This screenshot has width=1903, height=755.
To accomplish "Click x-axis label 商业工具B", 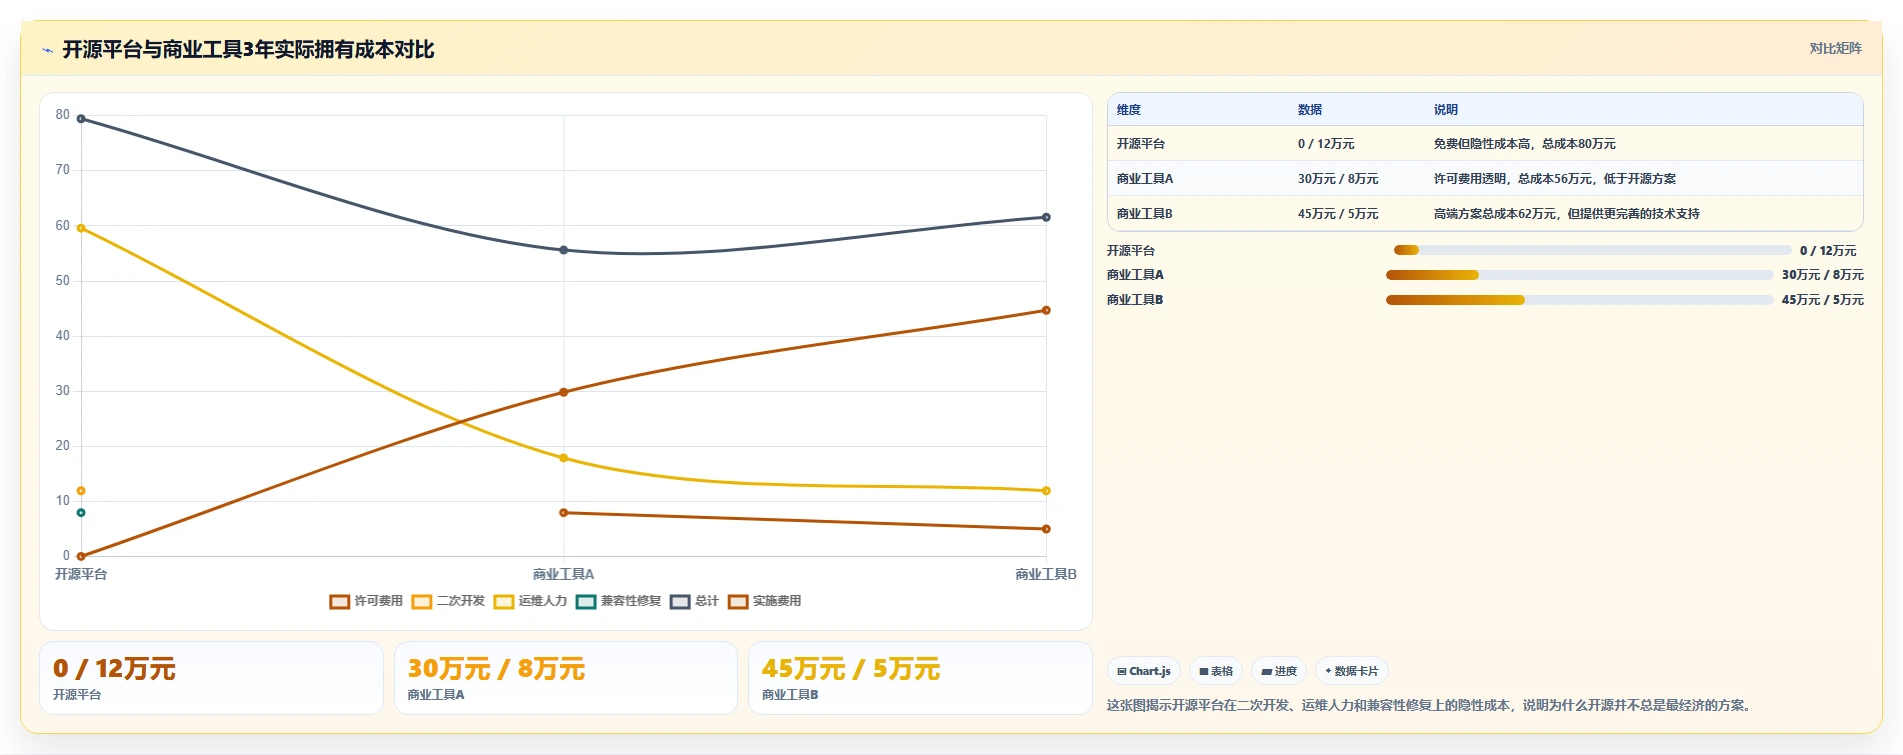I will (1046, 574).
